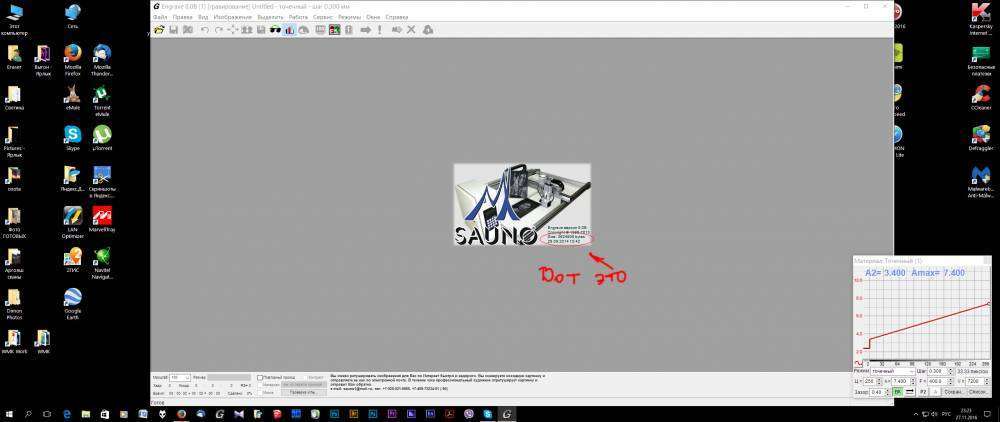
Task: Click the save diskette toolbar icon
Action: [173, 31]
